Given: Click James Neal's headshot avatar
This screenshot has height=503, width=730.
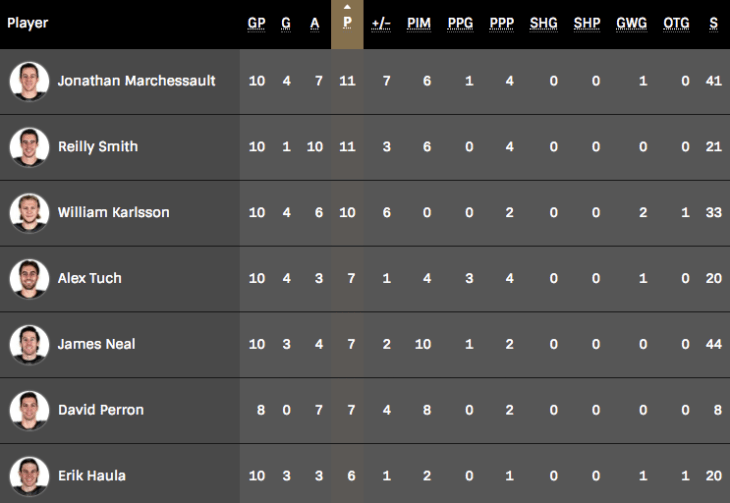Looking at the screenshot, I should (29, 344).
